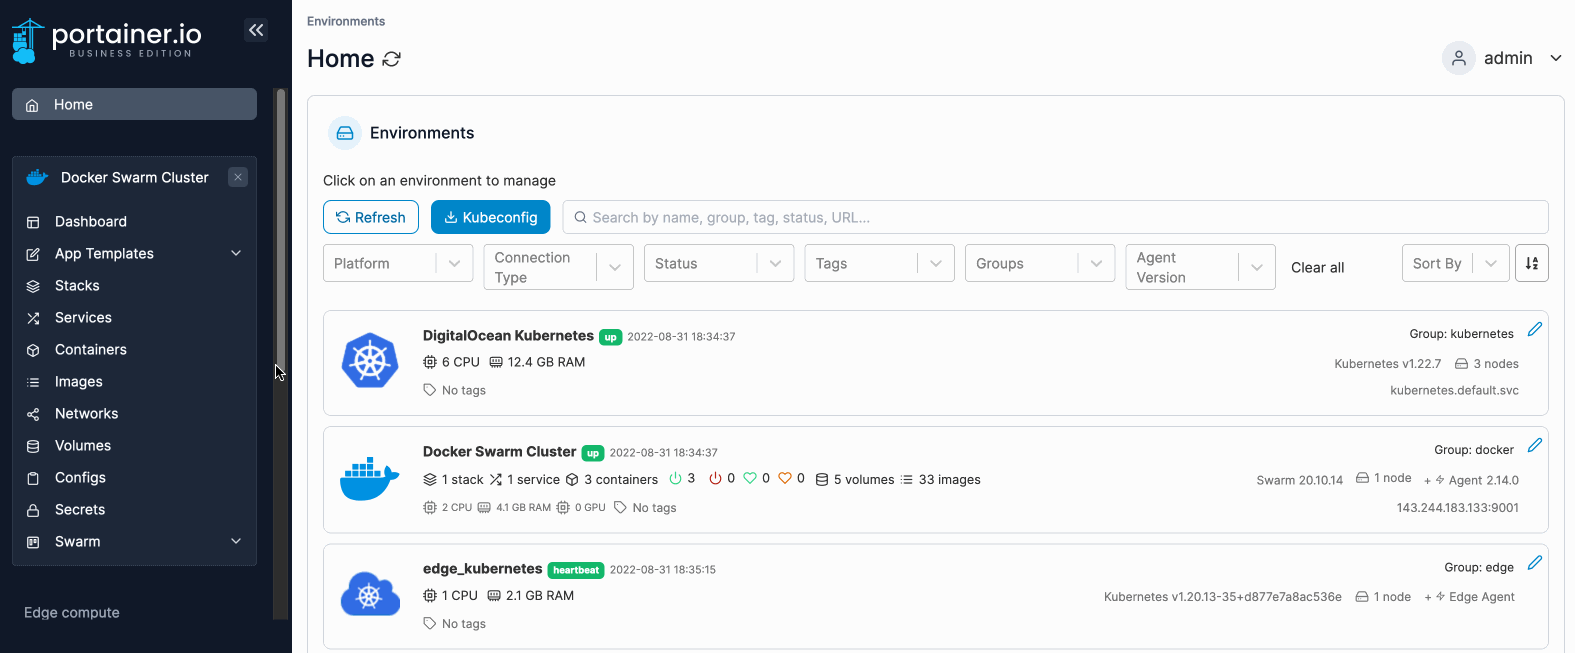Click the Group: edge label
The width and height of the screenshot is (1575, 653).
[x=1479, y=567]
